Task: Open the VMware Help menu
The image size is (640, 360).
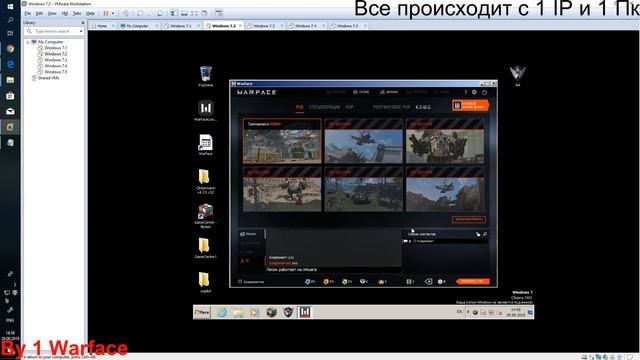Action: [x=90, y=13]
